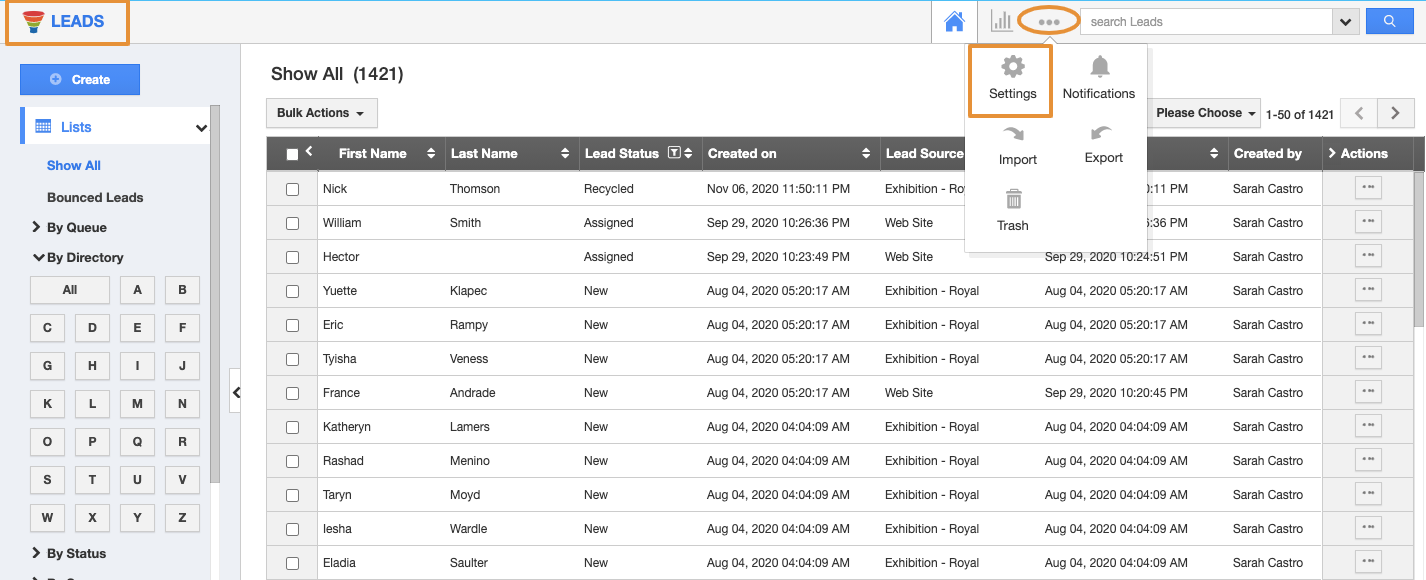This screenshot has width=1426, height=580.
Task: Filter directory by letter M
Action: (x=137, y=404)
